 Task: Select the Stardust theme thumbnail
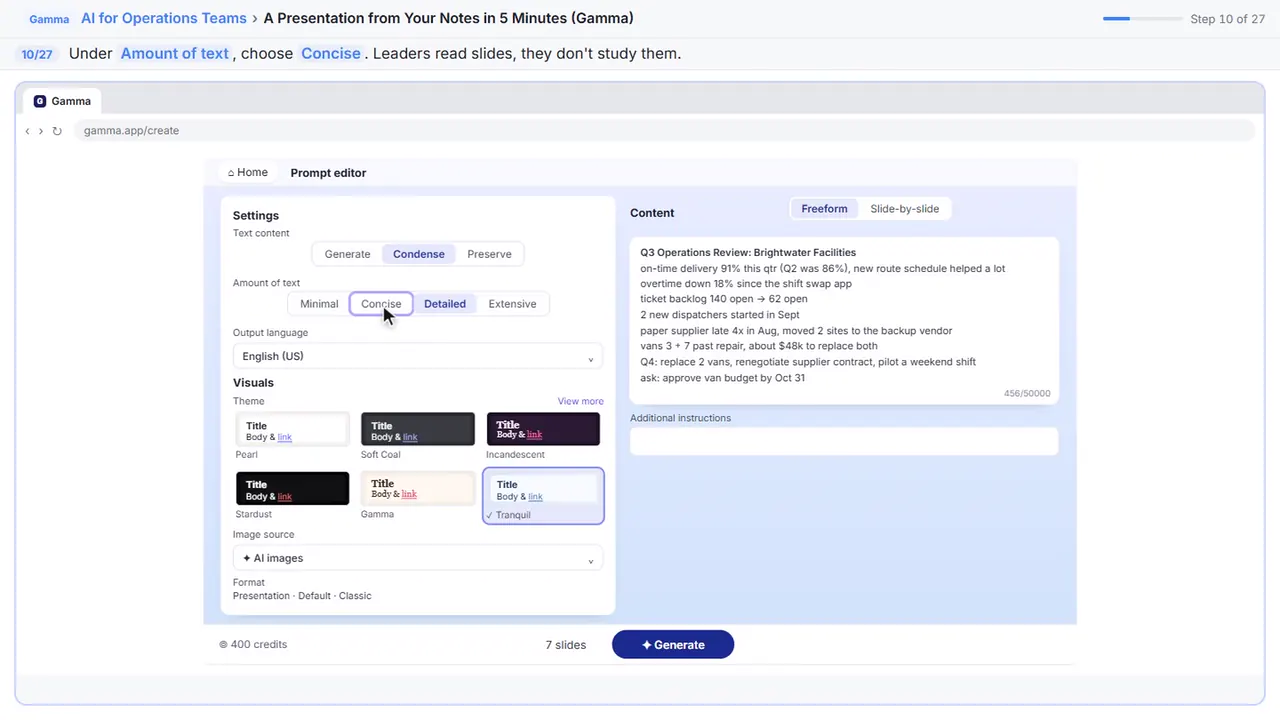tap(292, 489)
